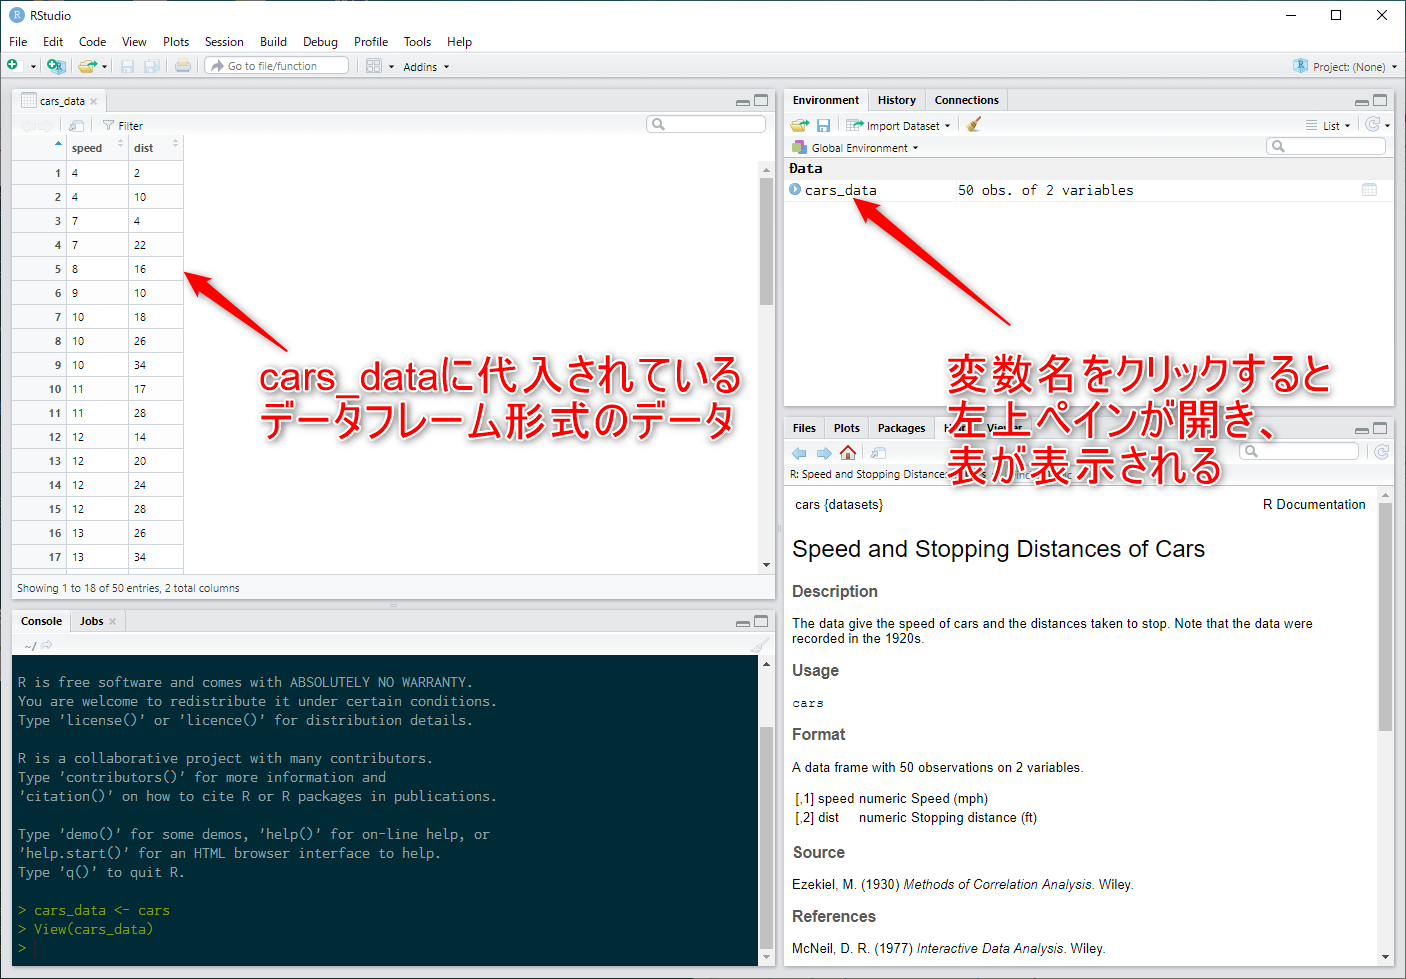
Task: Go back in the Help pane
Action: [x=799, y=453]
